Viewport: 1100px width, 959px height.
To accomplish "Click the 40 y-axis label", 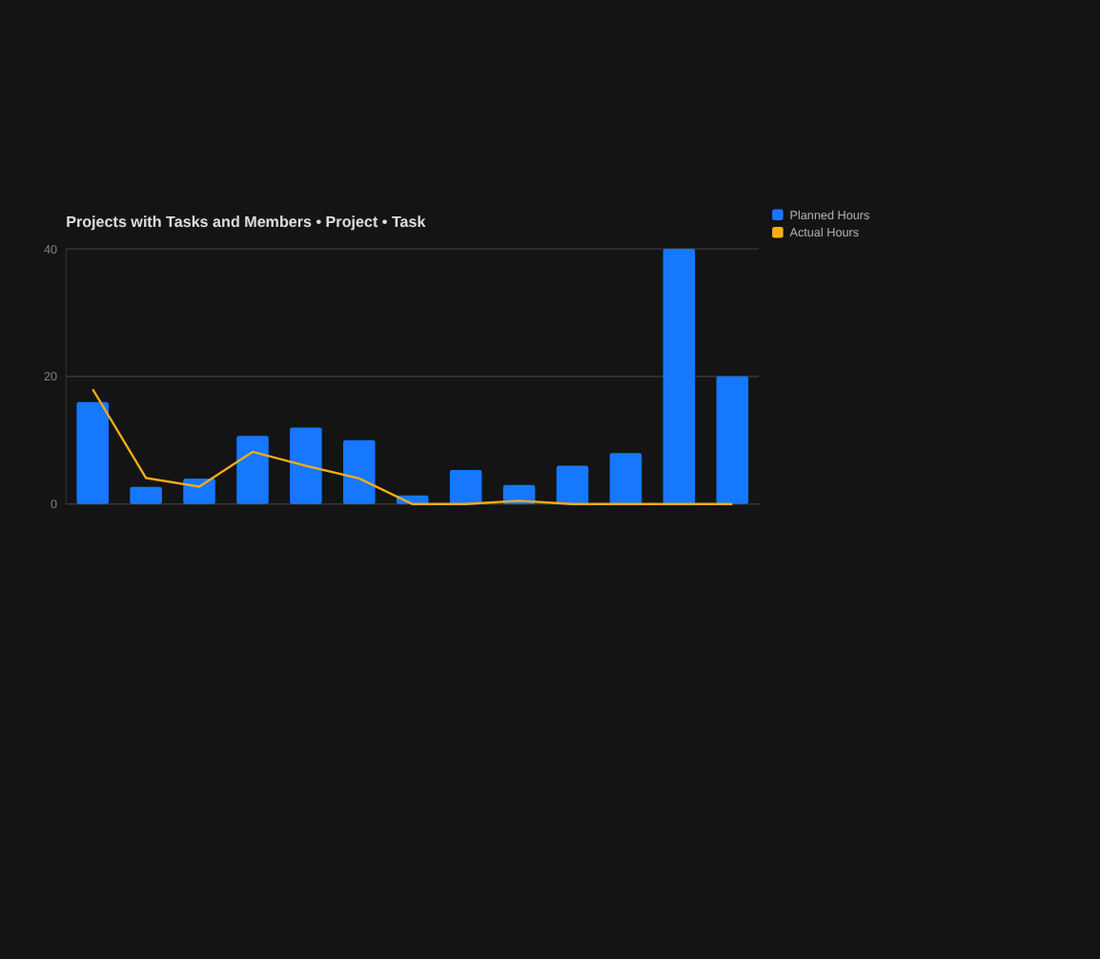I will point(51,250).
